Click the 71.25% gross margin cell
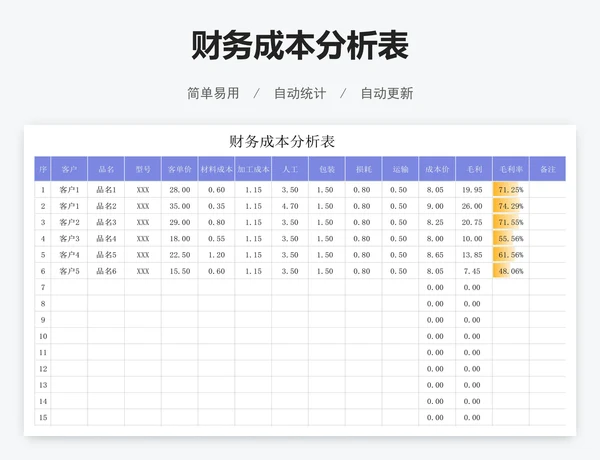 (511, 189)
